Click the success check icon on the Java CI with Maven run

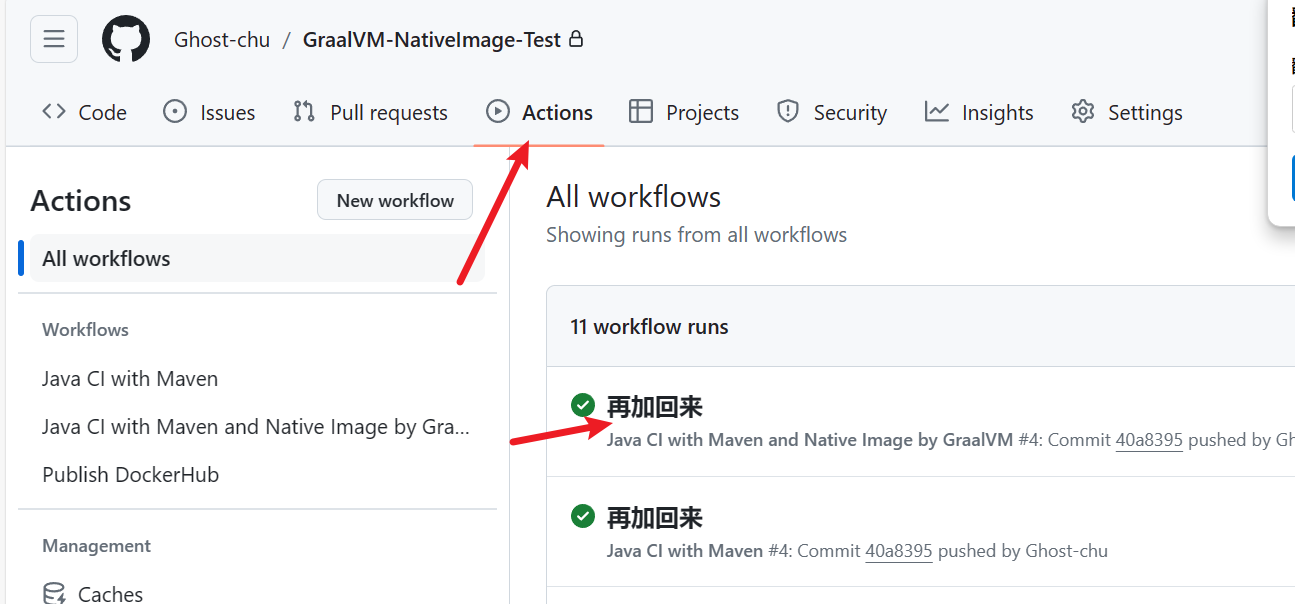click(583, 516)
